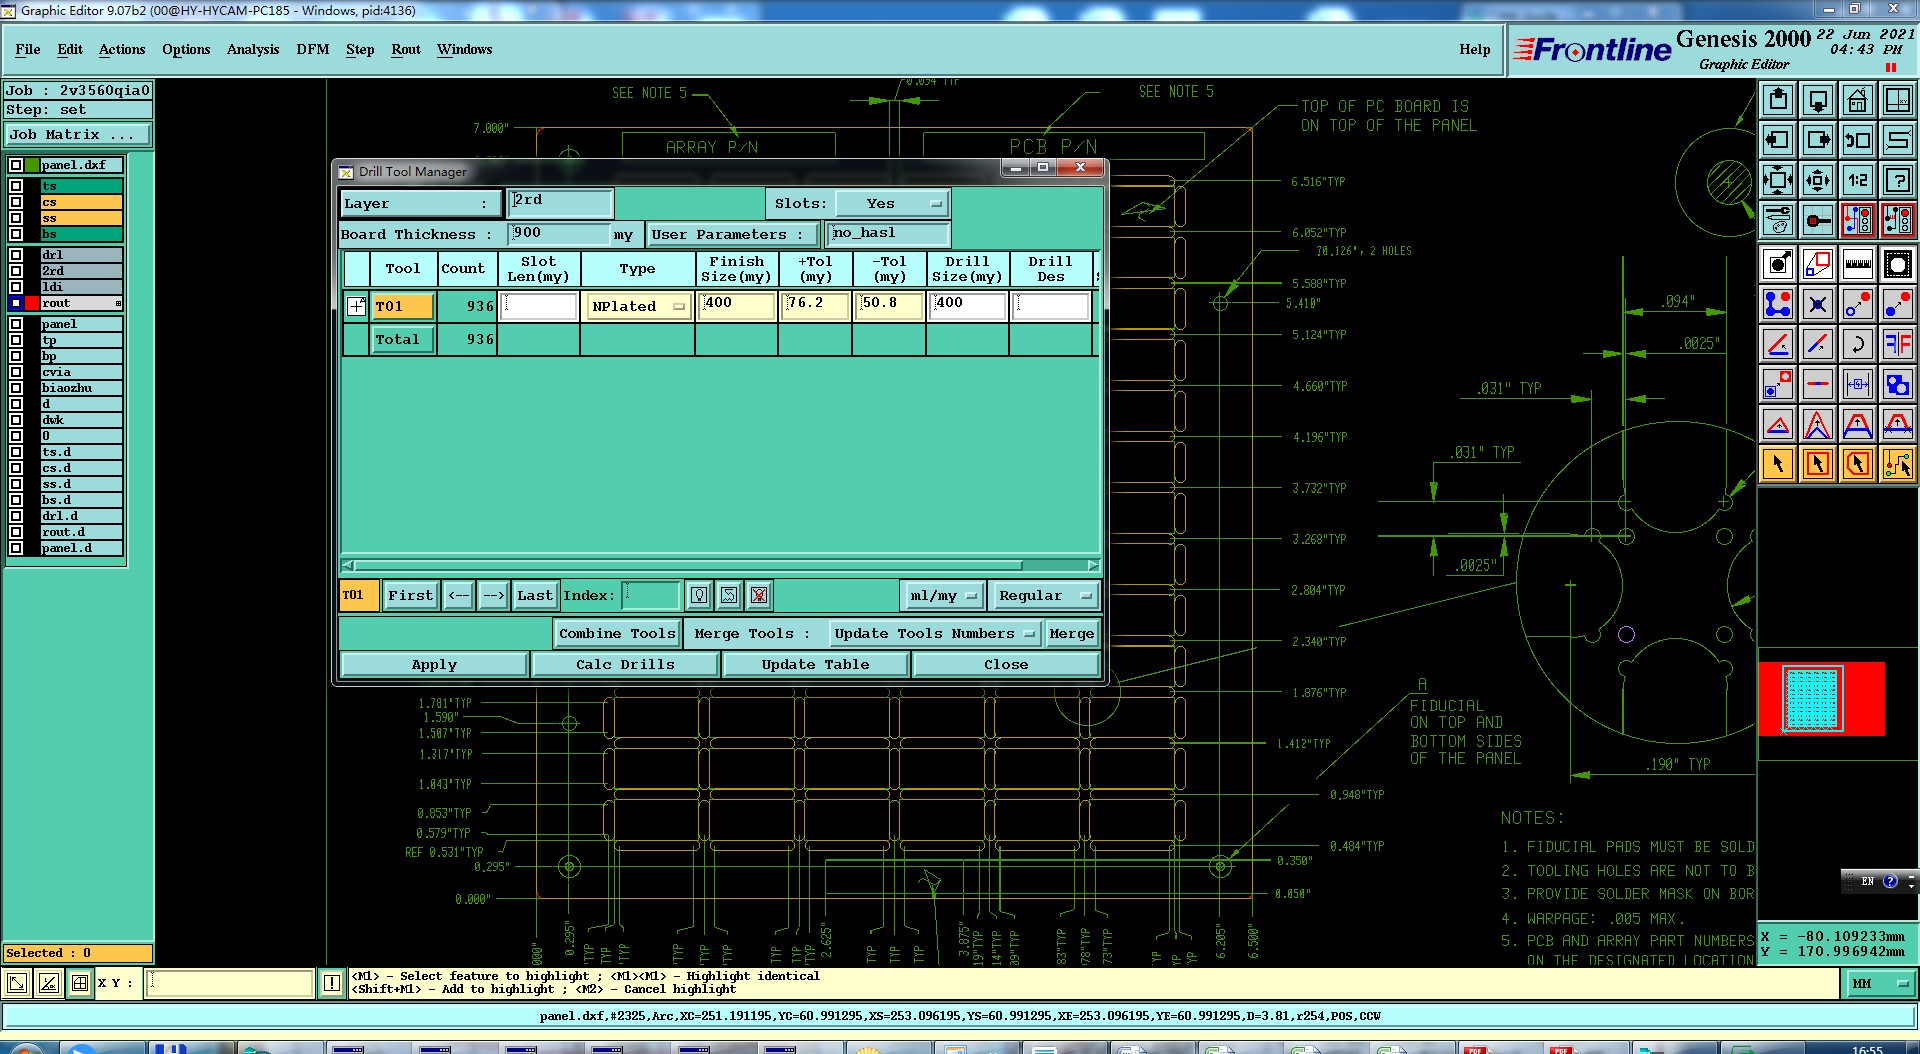Click the red panel overview thumbnail
Image resolution: width=1920 pixels, height=1054 pixels.
[x=1821, y=699]
